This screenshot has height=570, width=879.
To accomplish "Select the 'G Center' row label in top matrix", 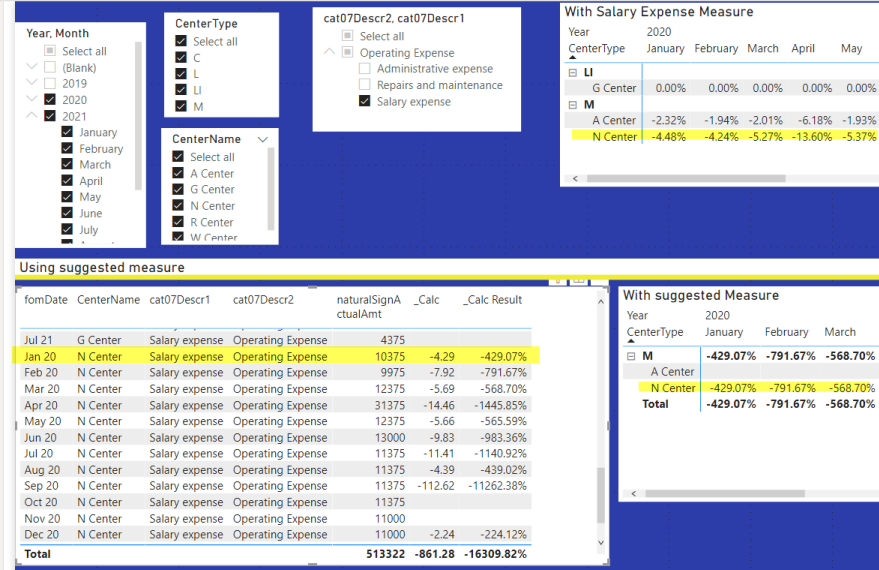I will point(614,88).
